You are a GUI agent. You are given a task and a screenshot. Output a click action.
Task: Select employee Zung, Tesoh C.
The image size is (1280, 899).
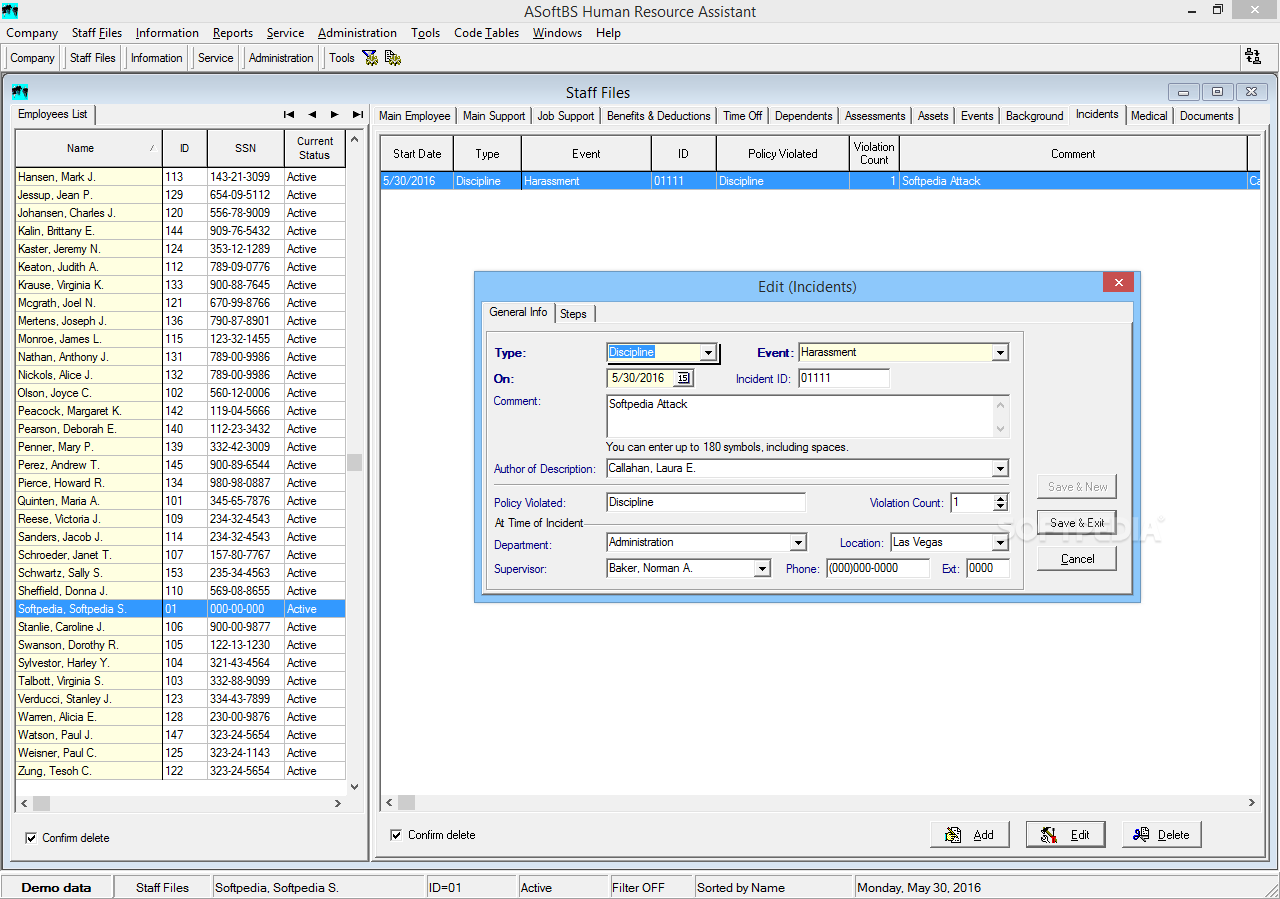click(180, 771)
